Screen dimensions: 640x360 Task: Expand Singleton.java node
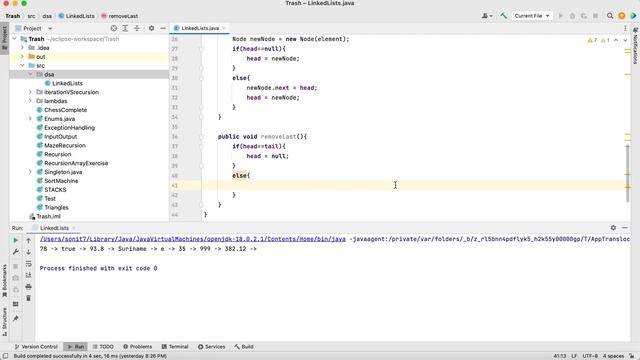coord(30,172)
